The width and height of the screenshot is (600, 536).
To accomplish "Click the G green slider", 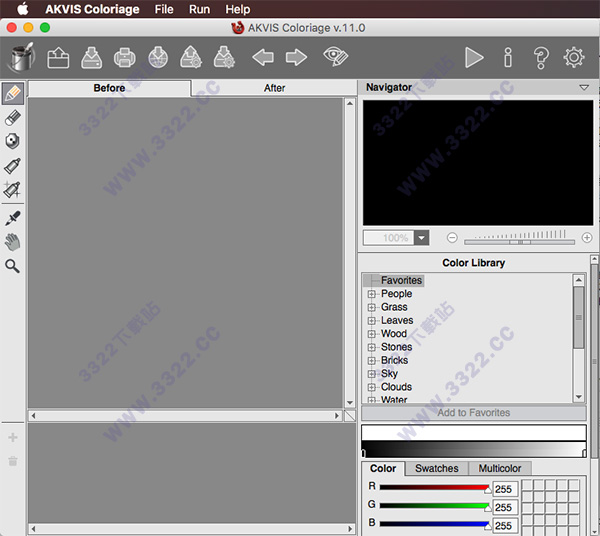I will pyautogui.click(x=434, y=506).
